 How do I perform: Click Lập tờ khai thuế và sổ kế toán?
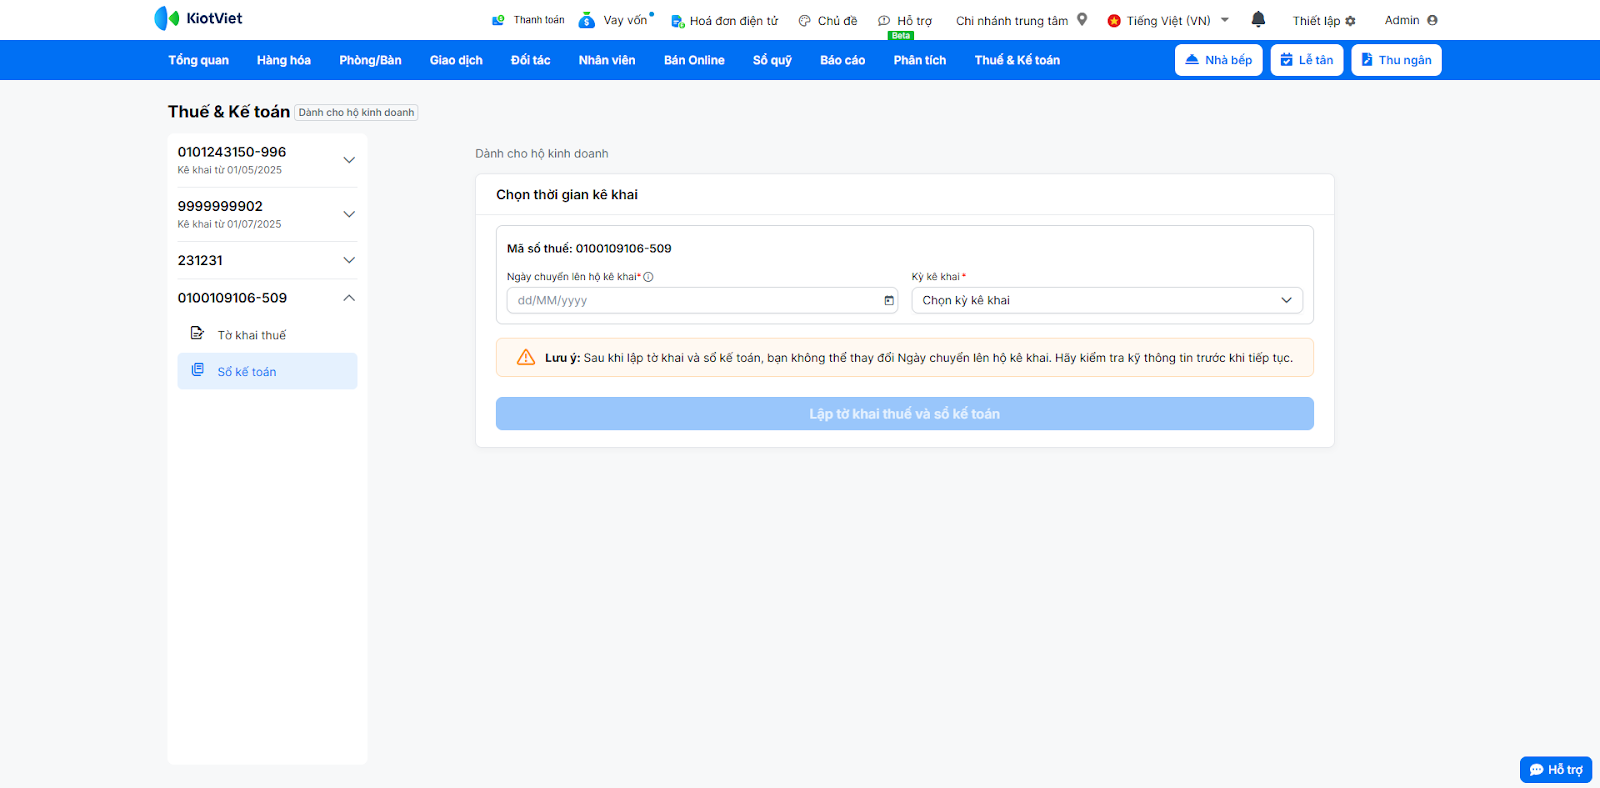coord(905,414)
